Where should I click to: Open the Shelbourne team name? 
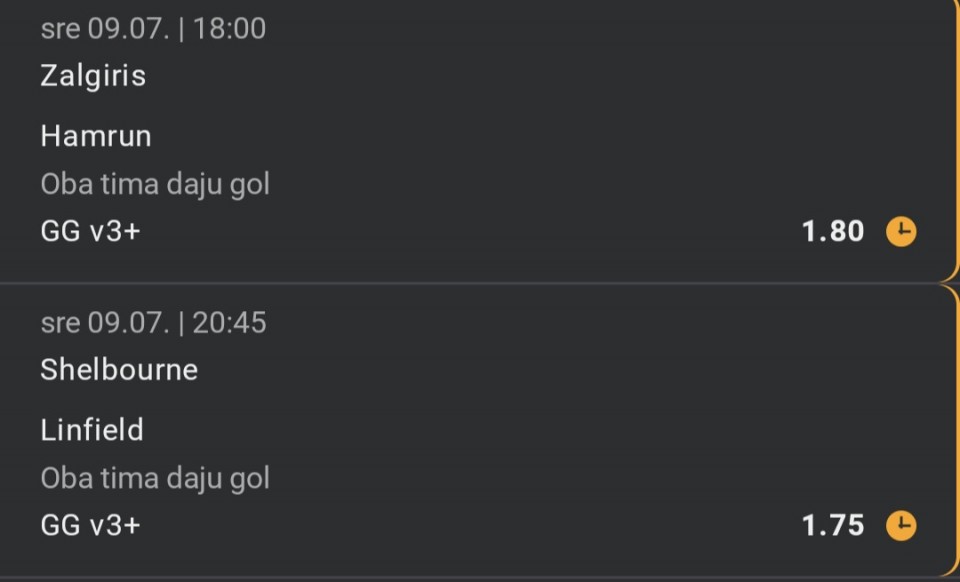(x=119, y=370)
